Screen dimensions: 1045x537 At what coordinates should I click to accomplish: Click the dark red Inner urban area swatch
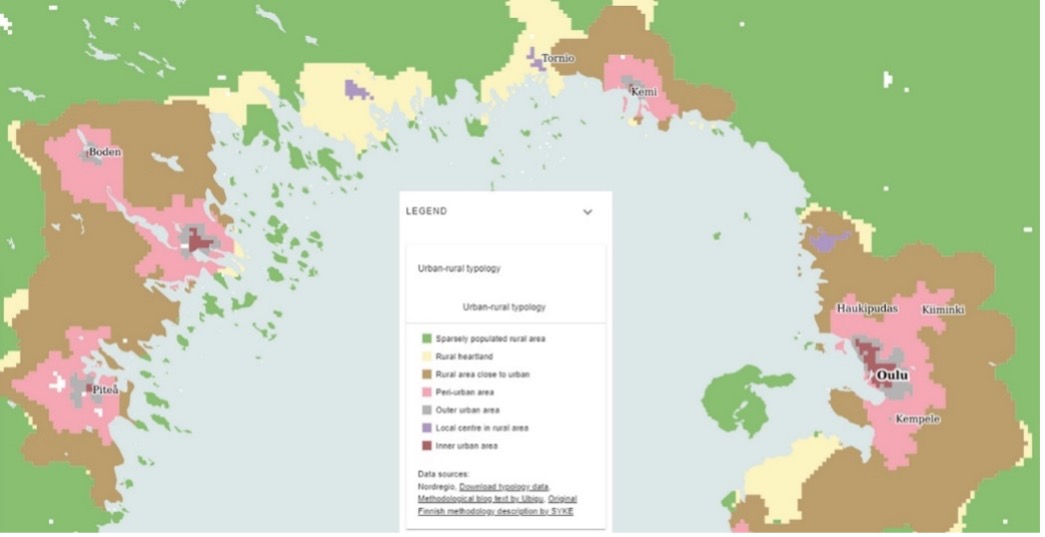(427, 446)
